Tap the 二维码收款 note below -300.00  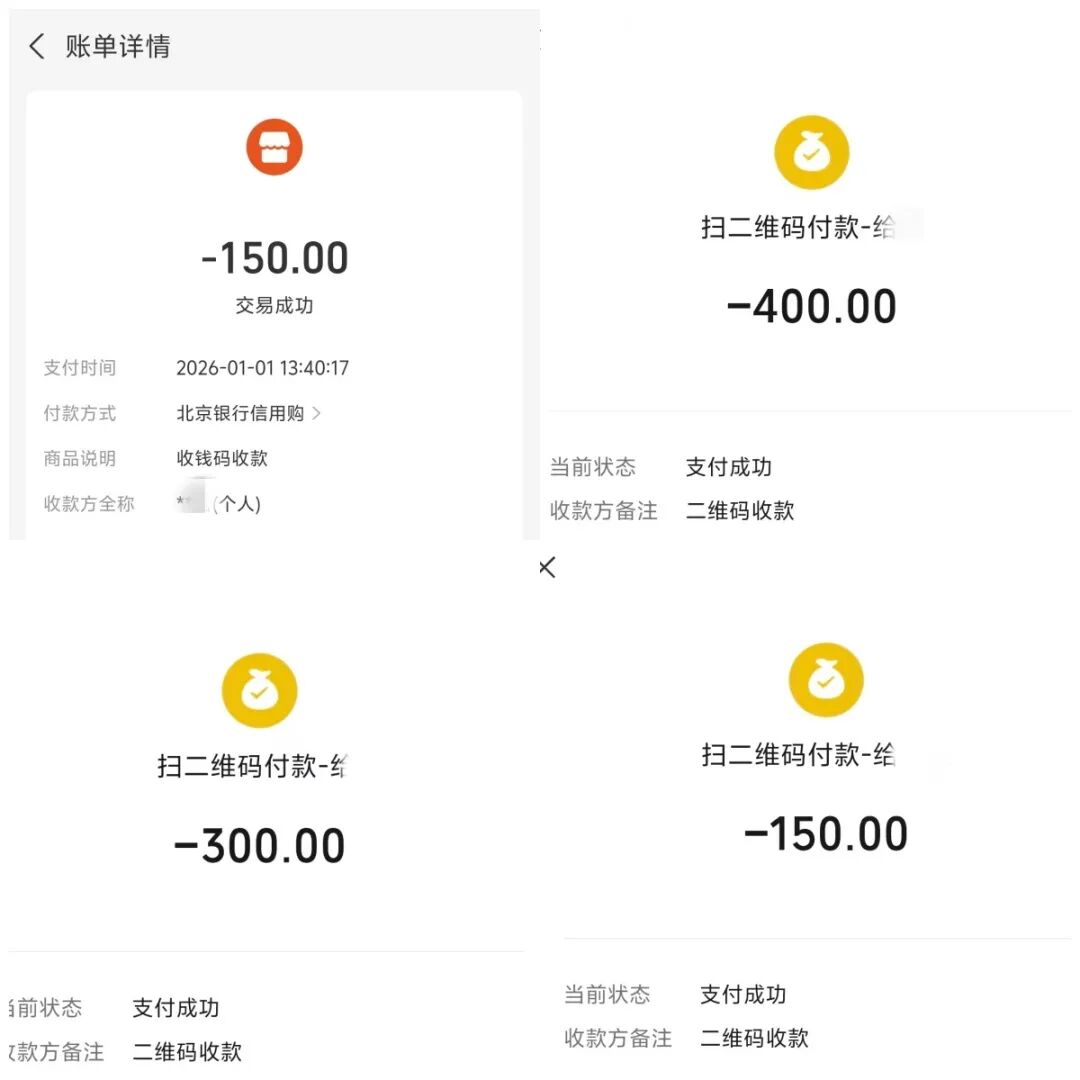(x=187, y=1052)
